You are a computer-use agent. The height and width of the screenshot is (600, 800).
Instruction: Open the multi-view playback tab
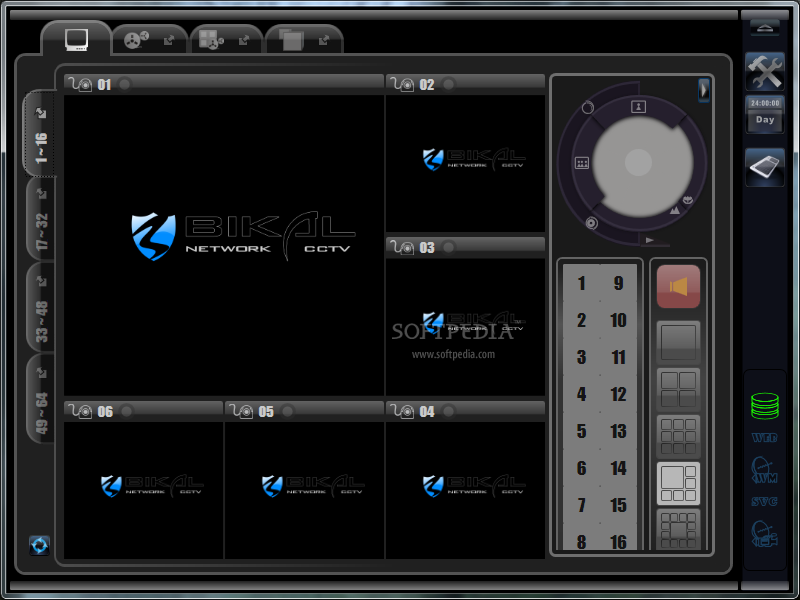pyautogui.click(x=211, y=39)
